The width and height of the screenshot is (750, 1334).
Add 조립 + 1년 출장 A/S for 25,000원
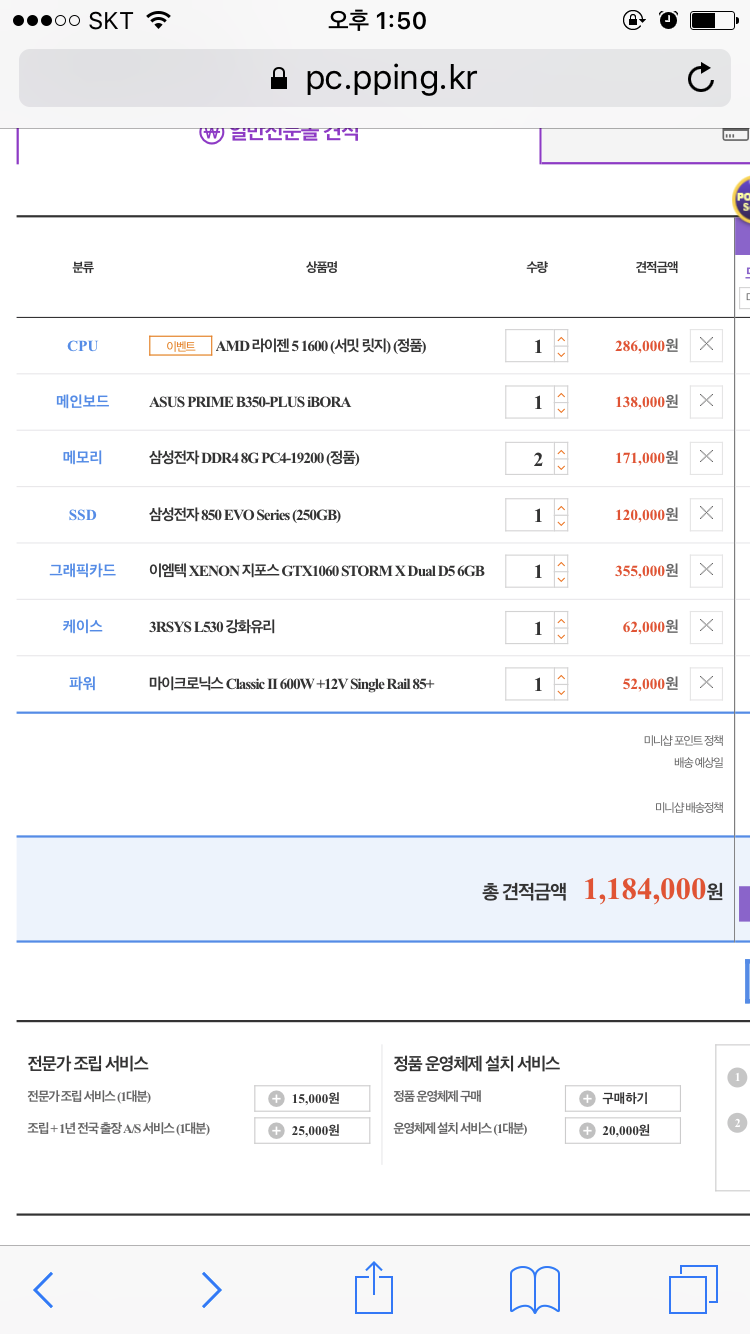click(x=312, y=1130)
